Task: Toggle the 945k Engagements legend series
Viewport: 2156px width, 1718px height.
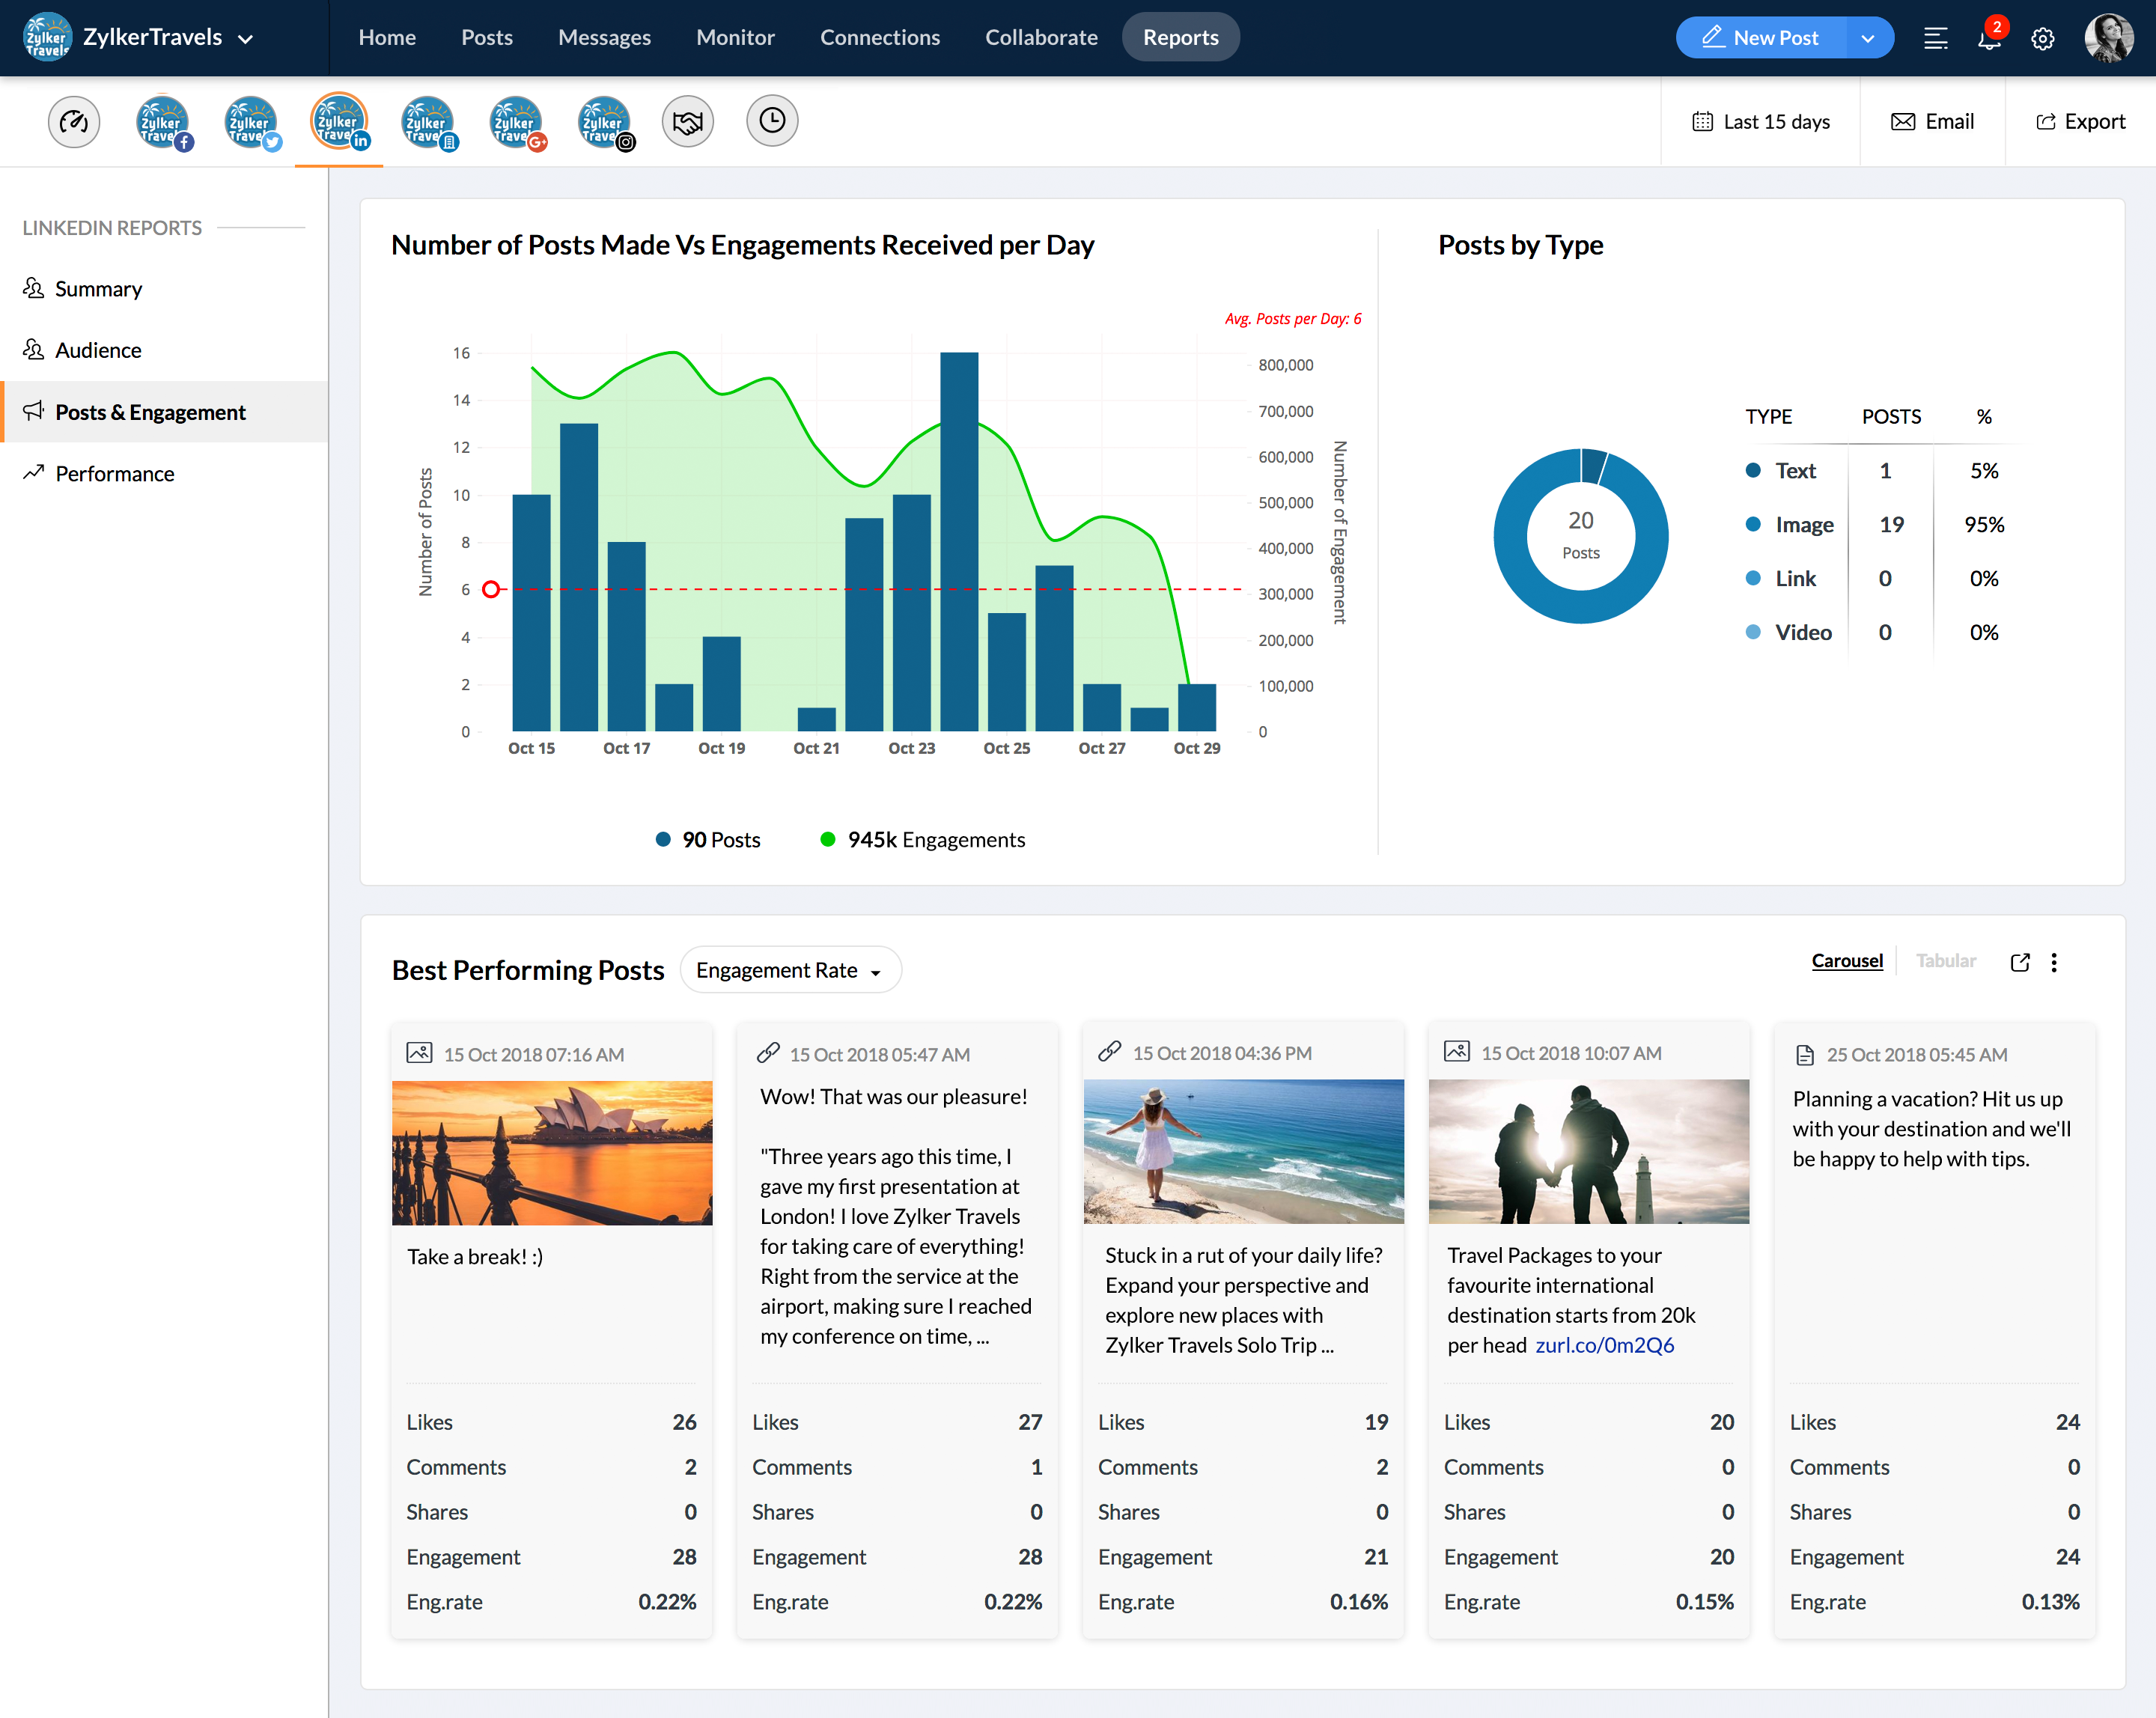Action: point(922,840)
